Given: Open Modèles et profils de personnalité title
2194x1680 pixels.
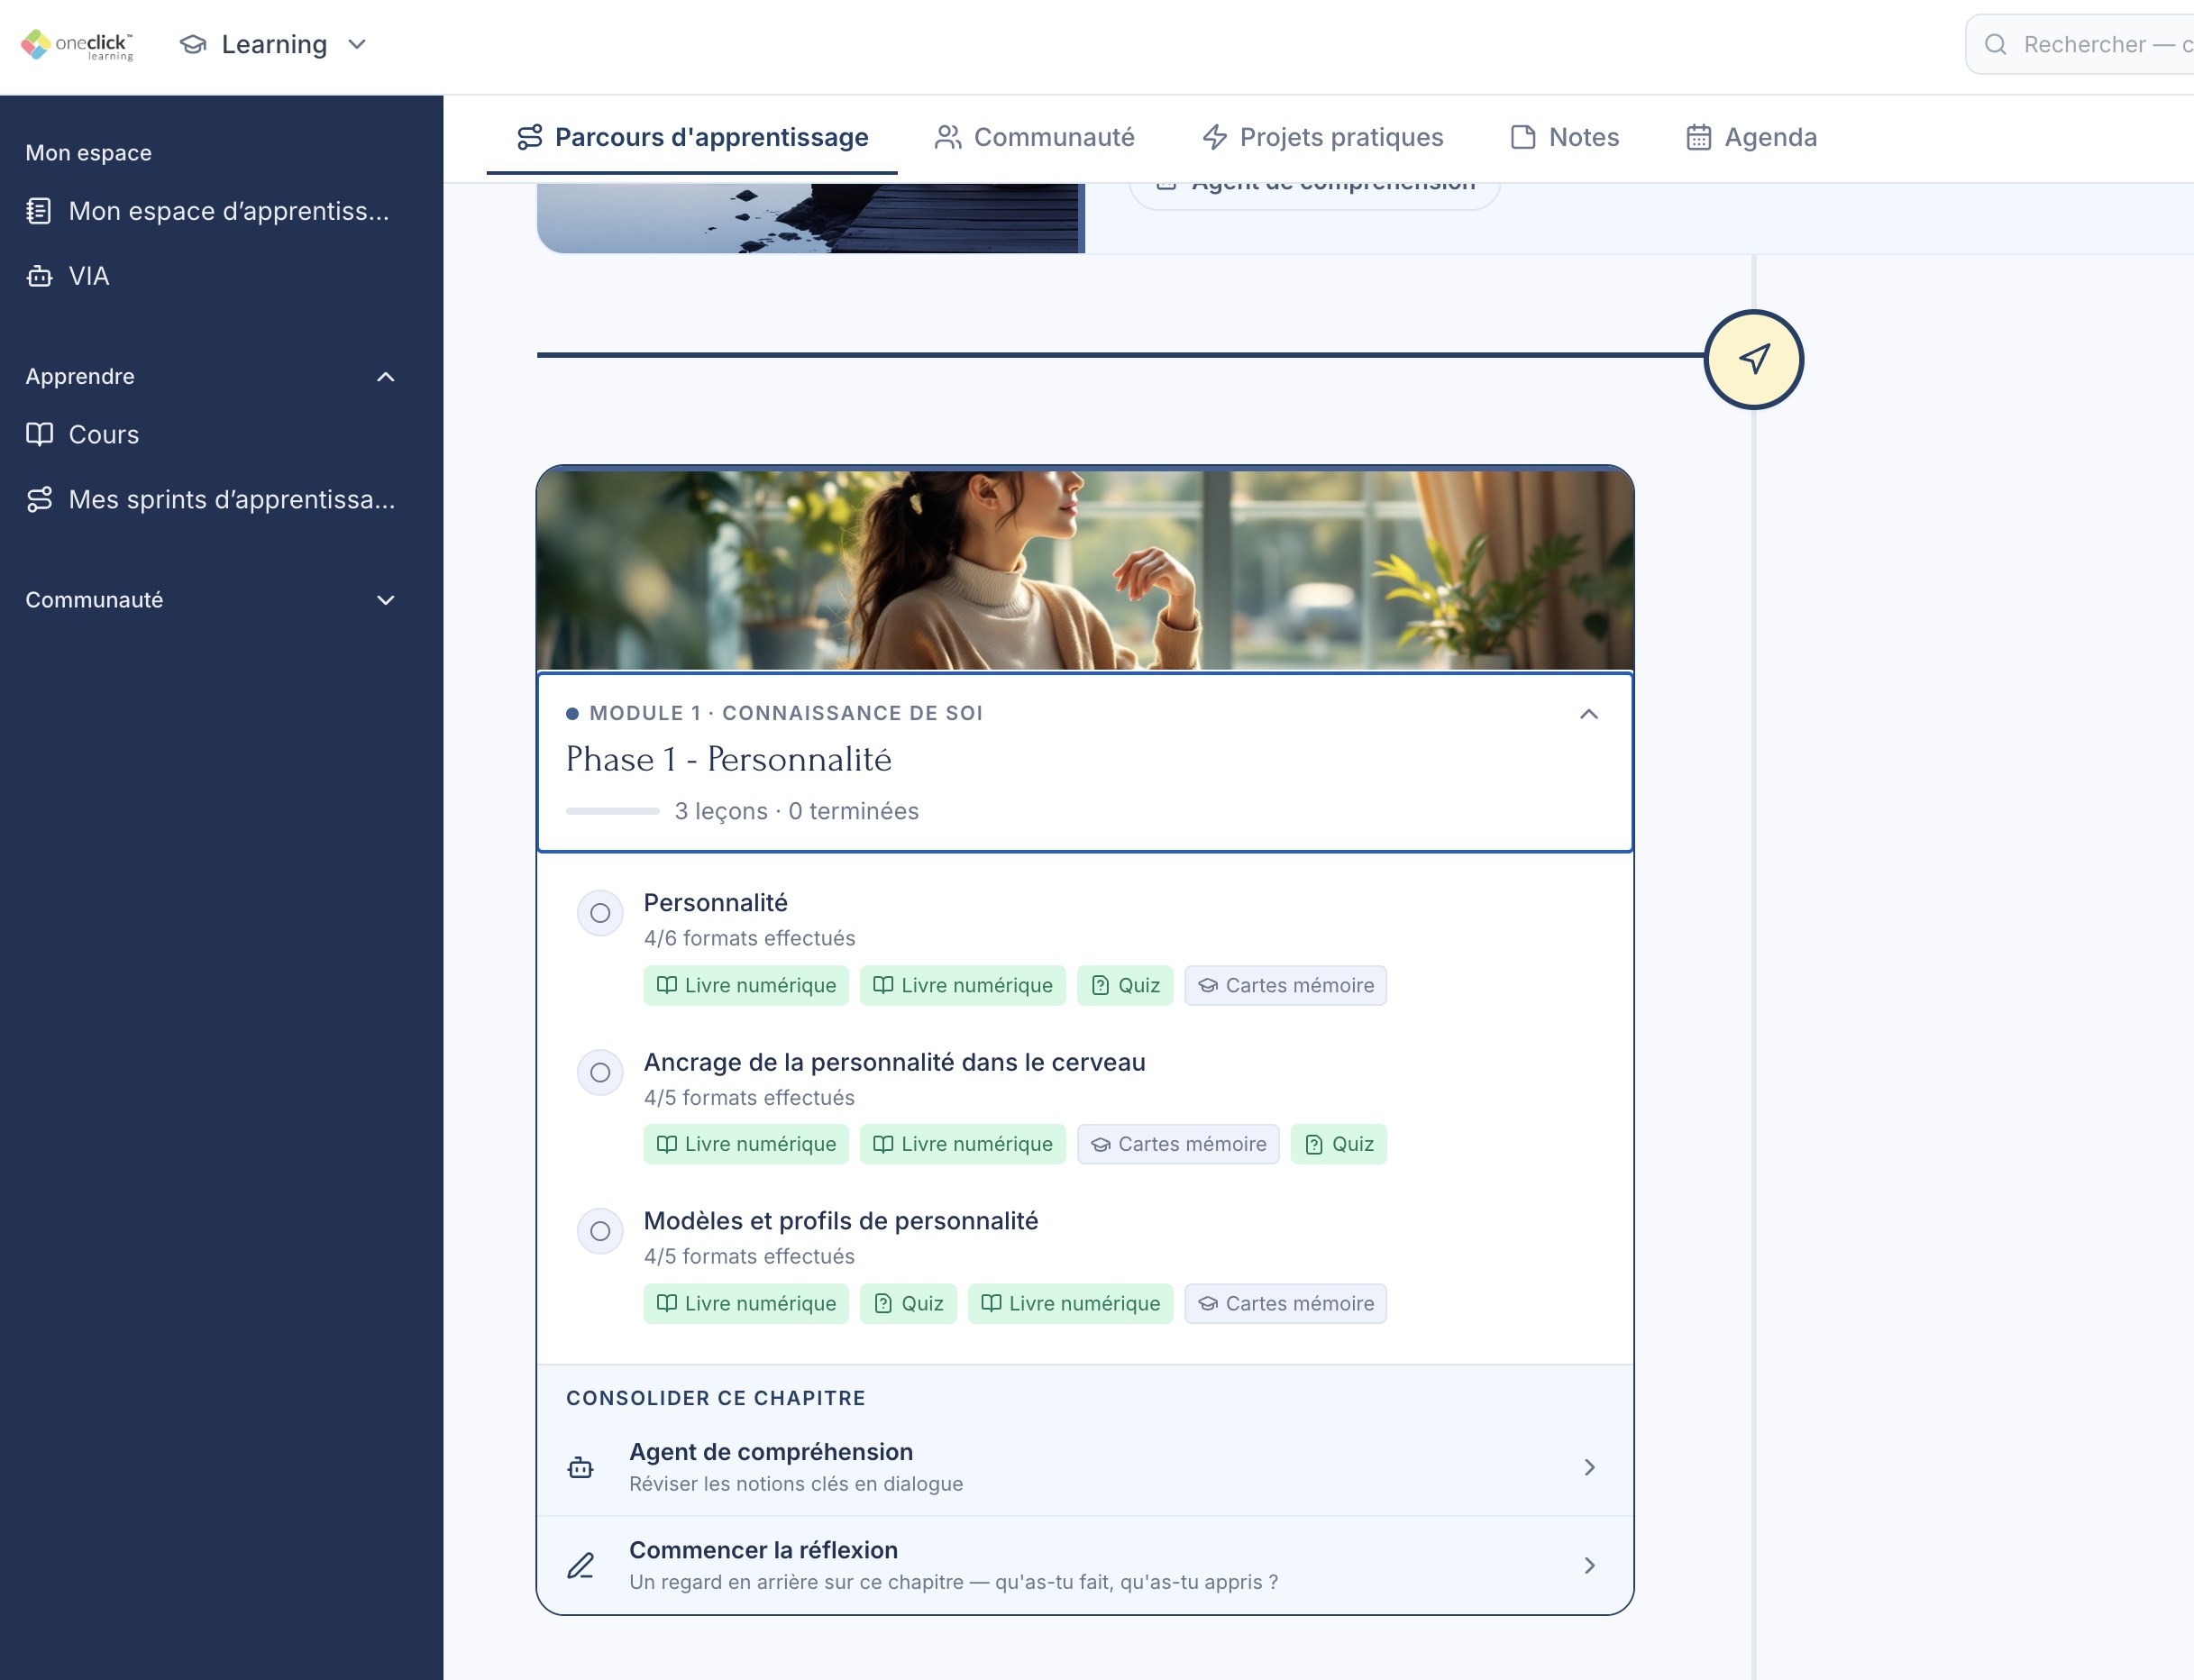Looking at the screenshot, I should click(x=840, y=1221).
